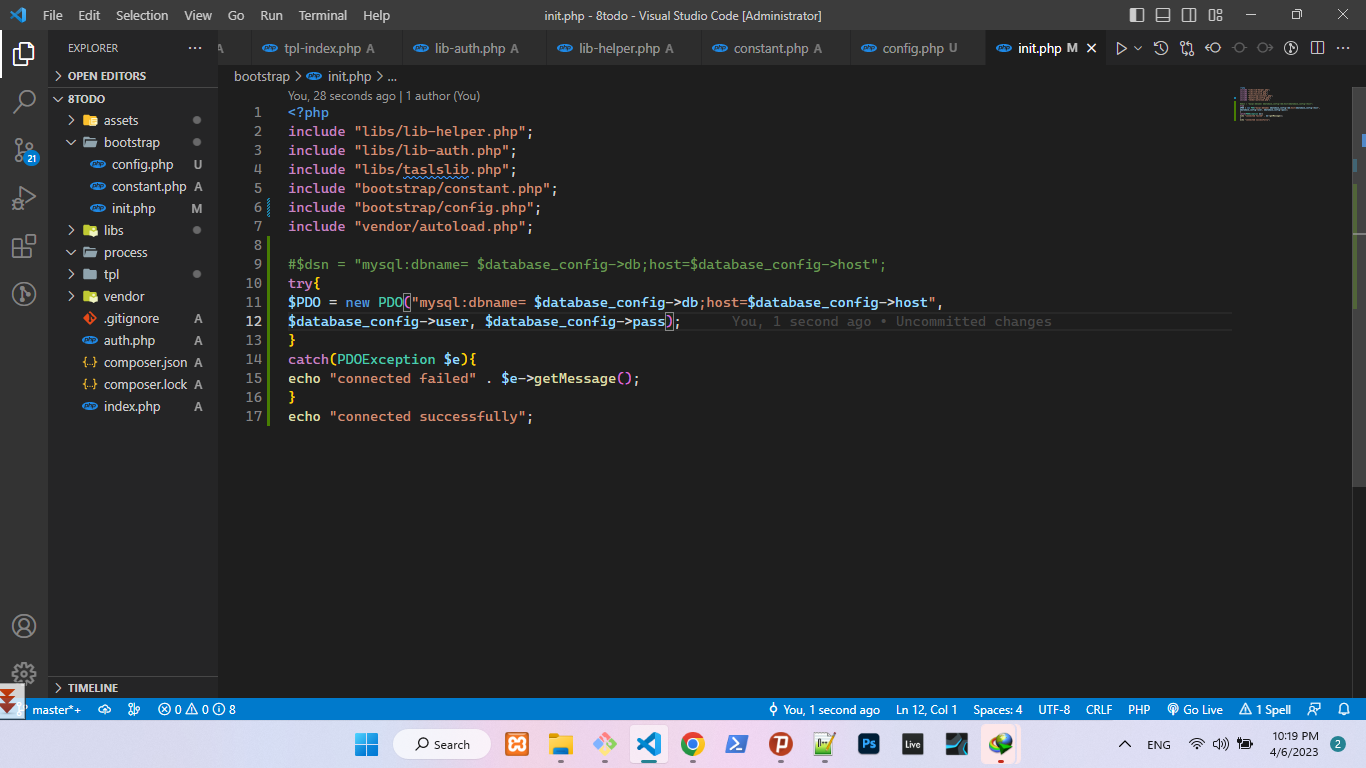Viewport: 1366px width, 768px height.
Task: Click the feedback icon in status bar
Action: [1315, 709]
